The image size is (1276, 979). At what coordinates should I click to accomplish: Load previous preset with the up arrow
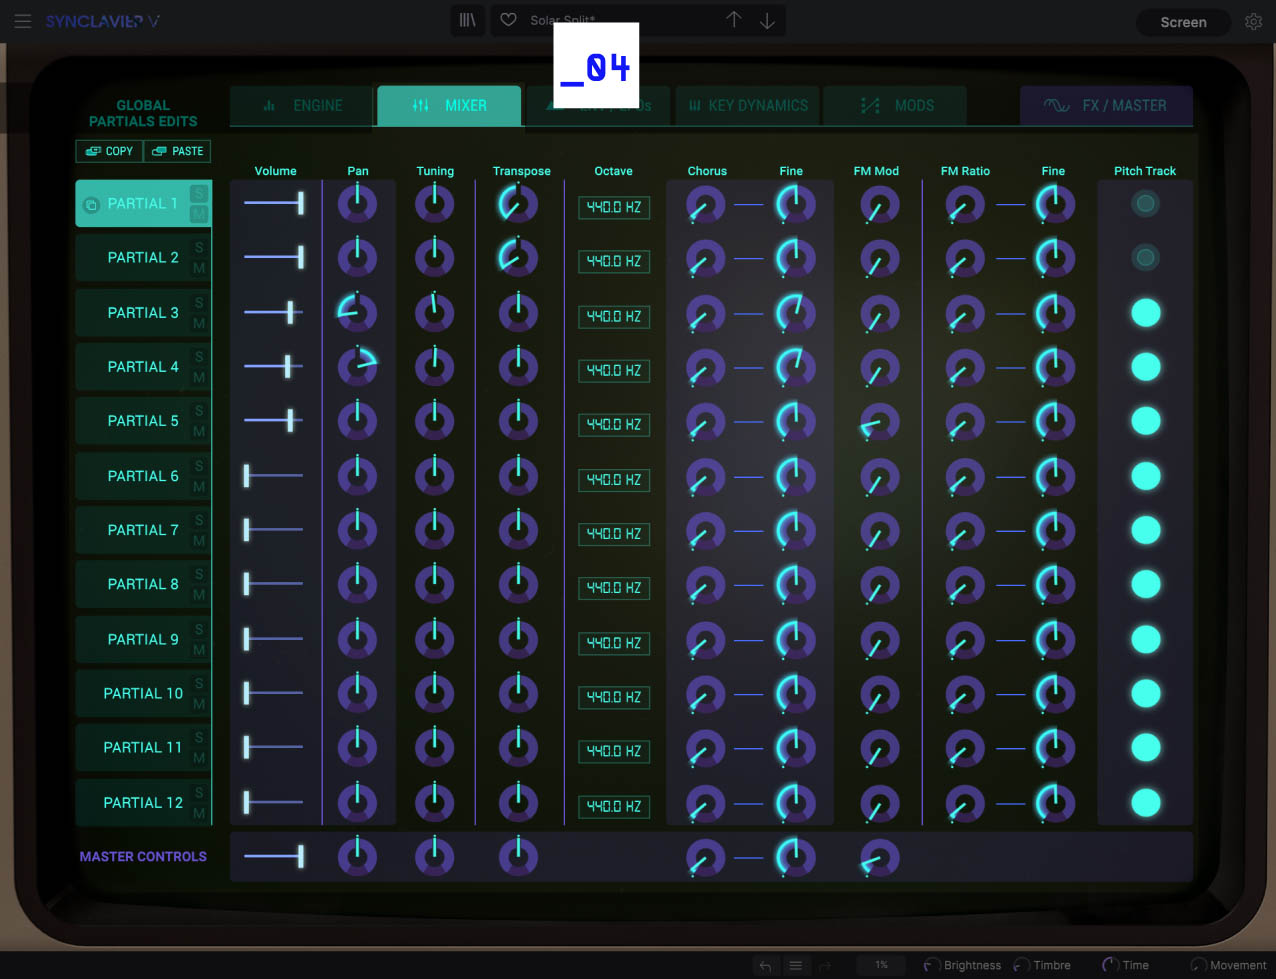pos(733,20)
